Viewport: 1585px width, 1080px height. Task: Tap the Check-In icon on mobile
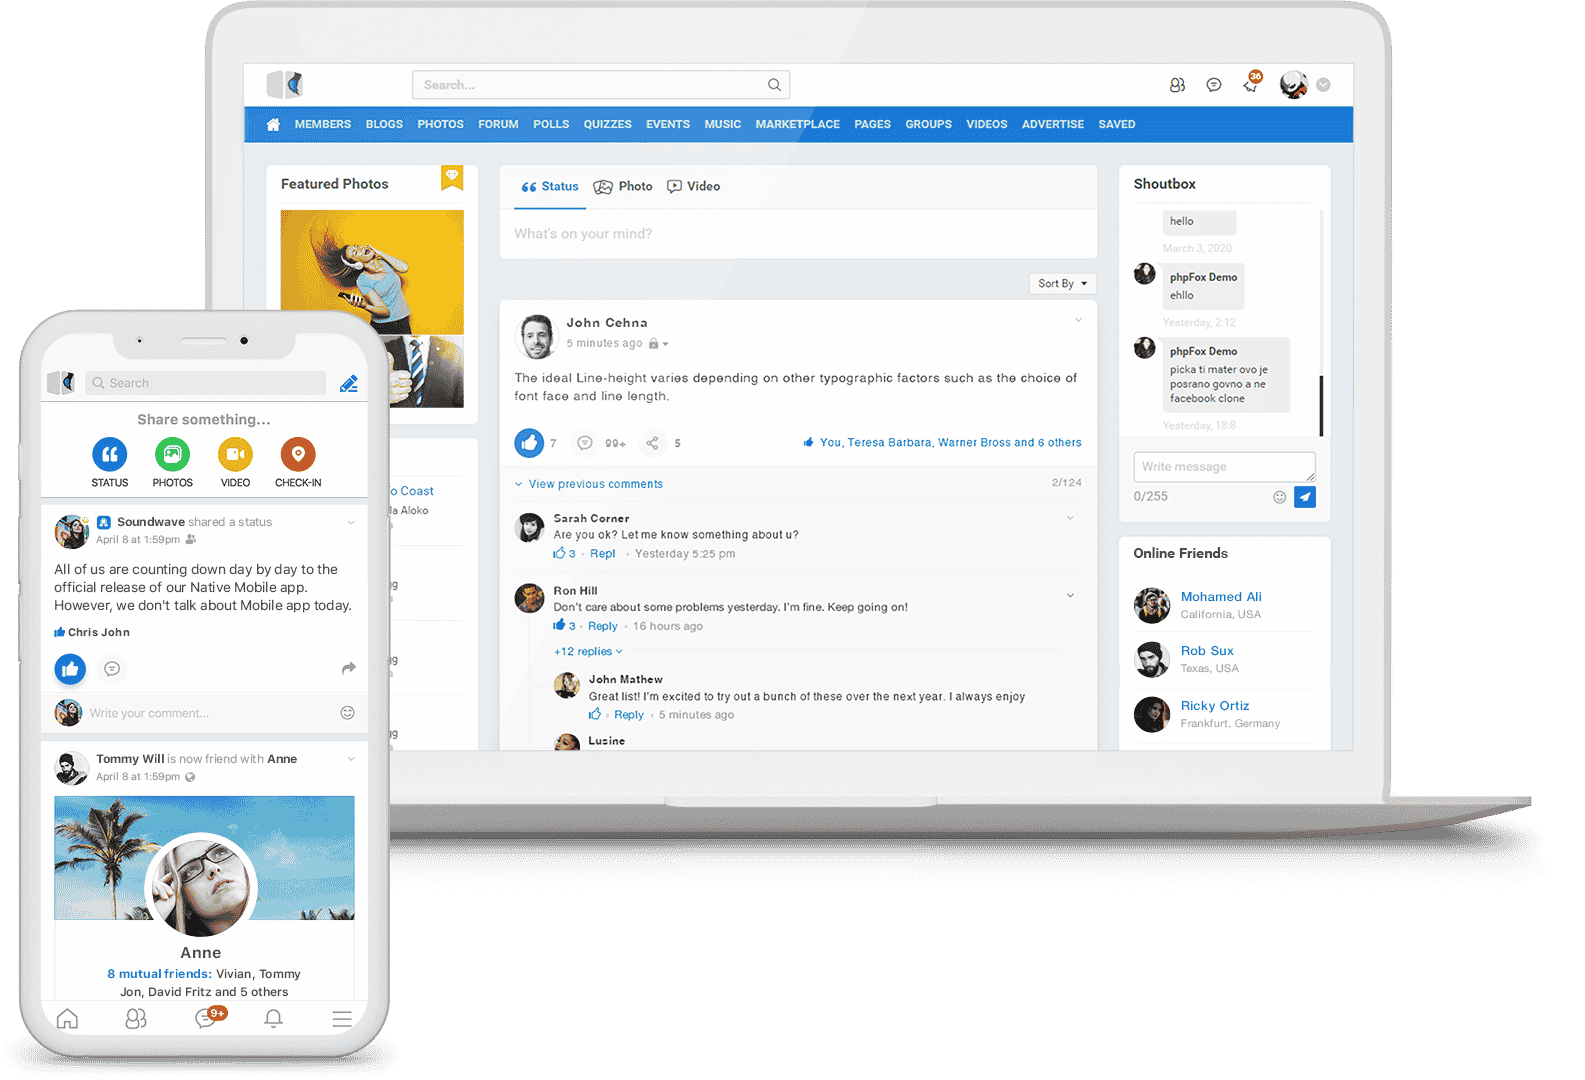(298, 455)
